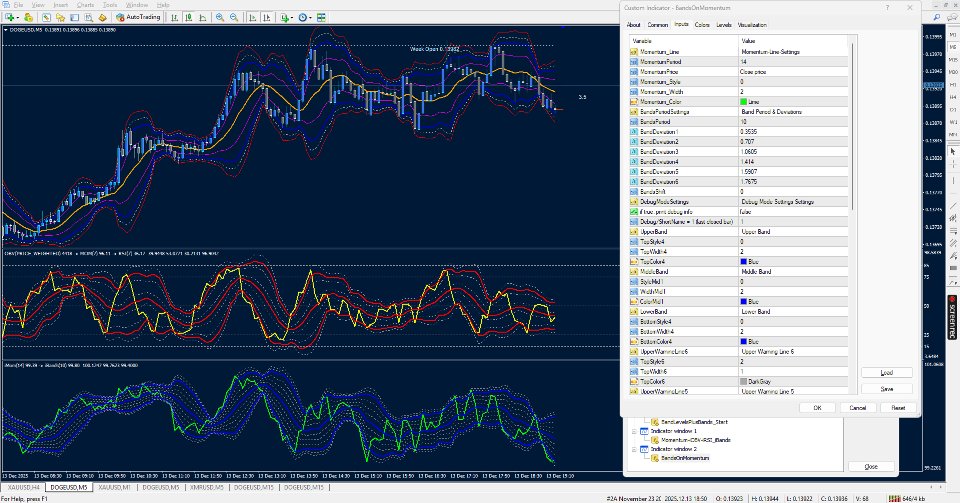
Task: Click the Close button in indicators list window
Action: click(871, 466)
